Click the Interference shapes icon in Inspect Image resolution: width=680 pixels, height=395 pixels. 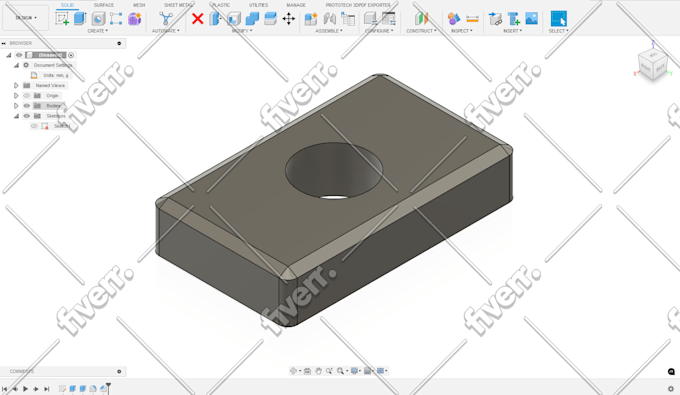[454, 19]
